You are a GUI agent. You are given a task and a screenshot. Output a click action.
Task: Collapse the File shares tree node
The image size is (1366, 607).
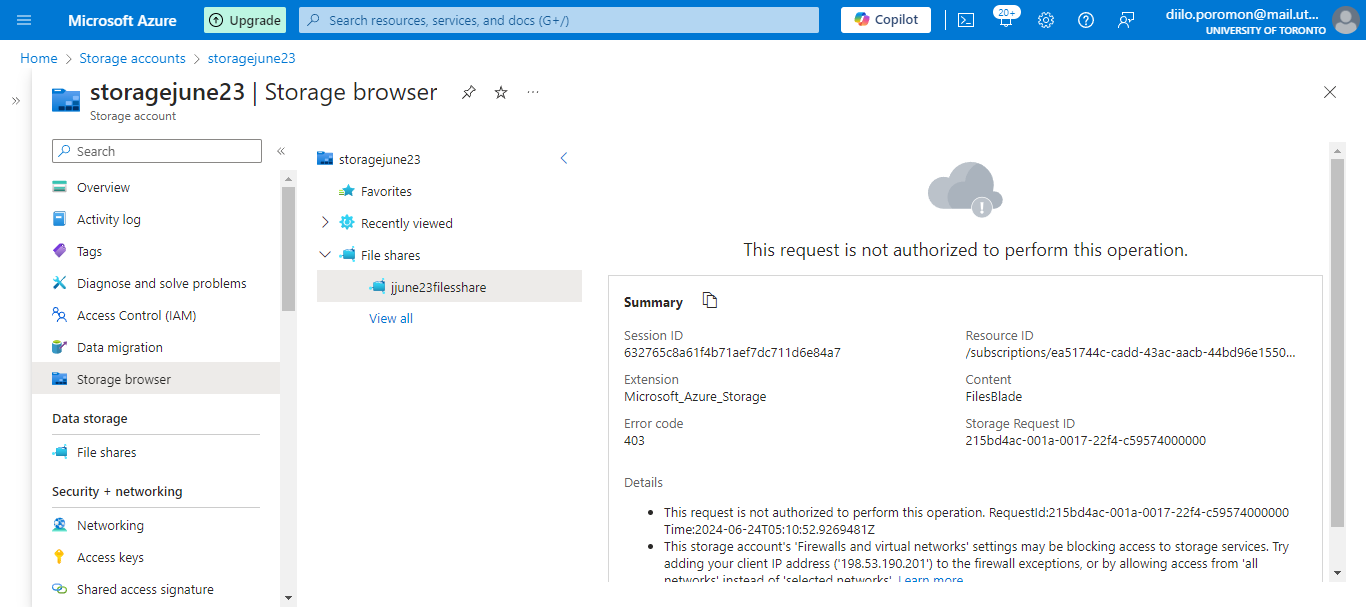325,255
